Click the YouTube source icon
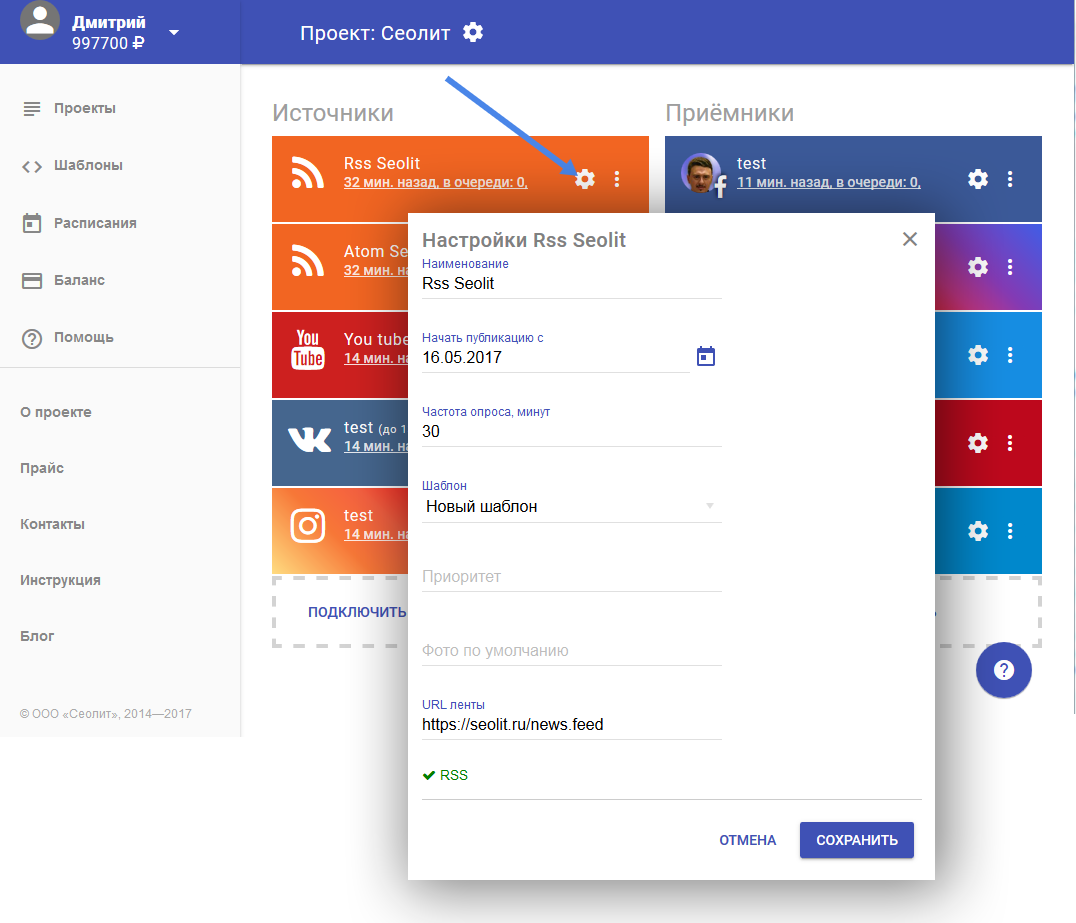The width and height of the screenshot is (1076, 923). [308, 349]
